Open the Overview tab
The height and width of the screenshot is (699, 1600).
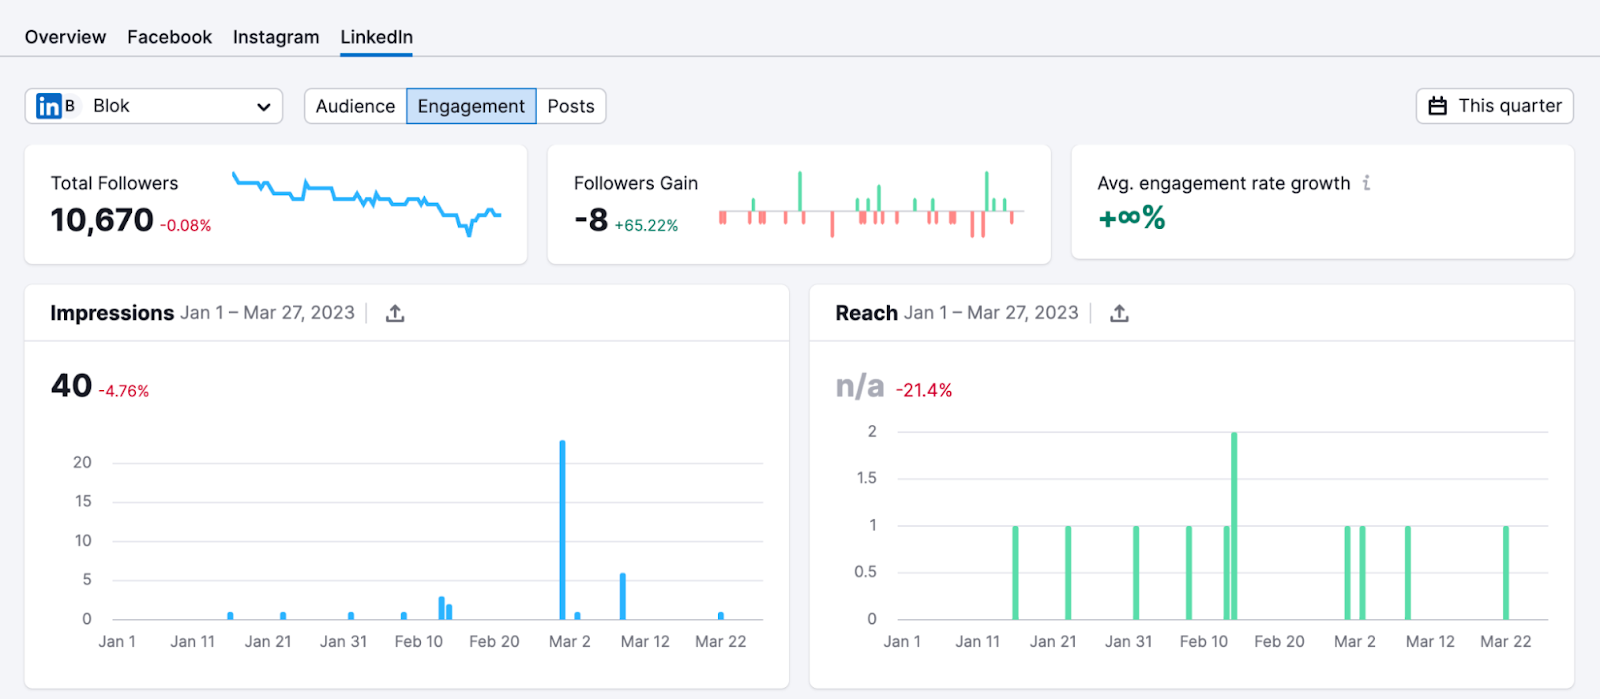65,37
